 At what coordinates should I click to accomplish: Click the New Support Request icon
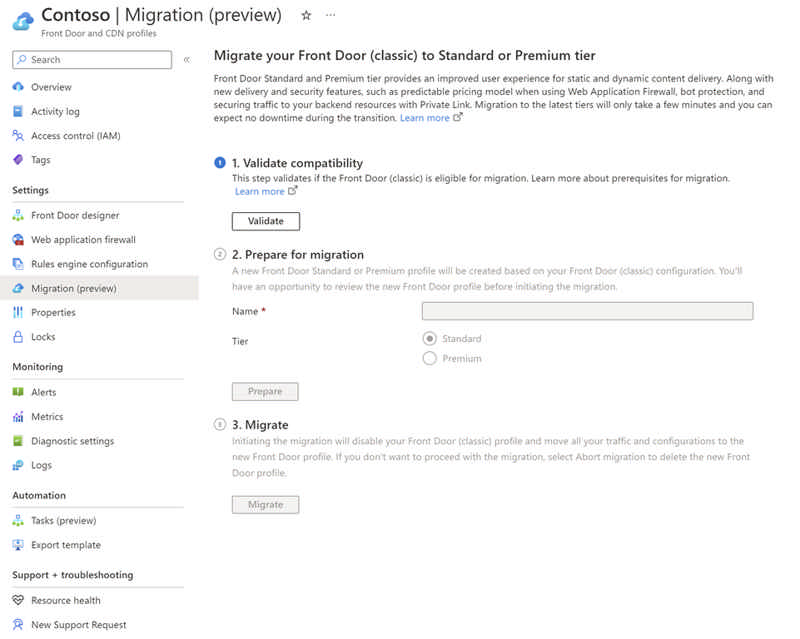click(x=18, y=625)
